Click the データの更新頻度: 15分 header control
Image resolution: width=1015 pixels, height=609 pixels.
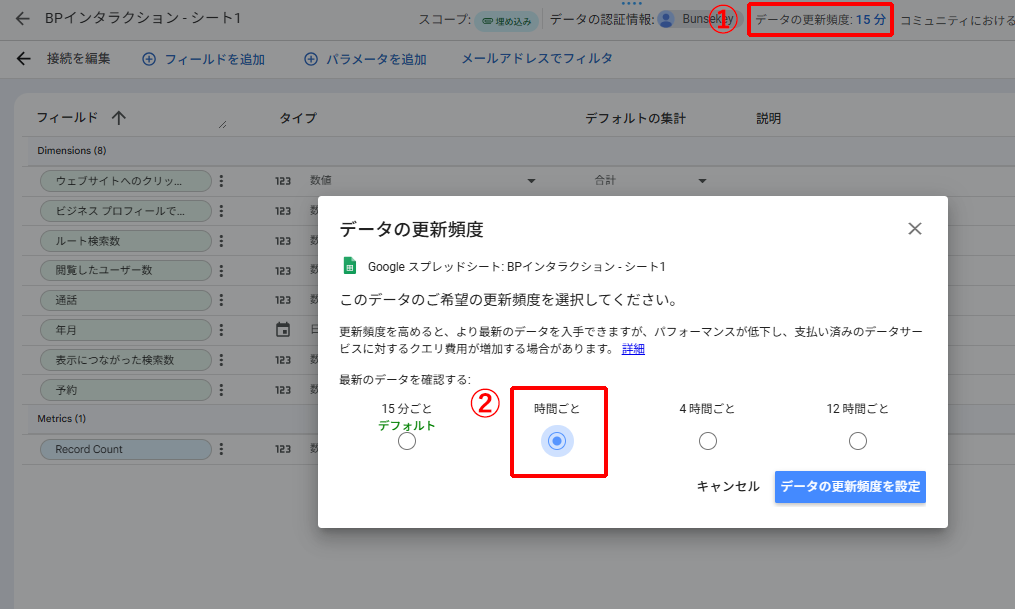820,17
